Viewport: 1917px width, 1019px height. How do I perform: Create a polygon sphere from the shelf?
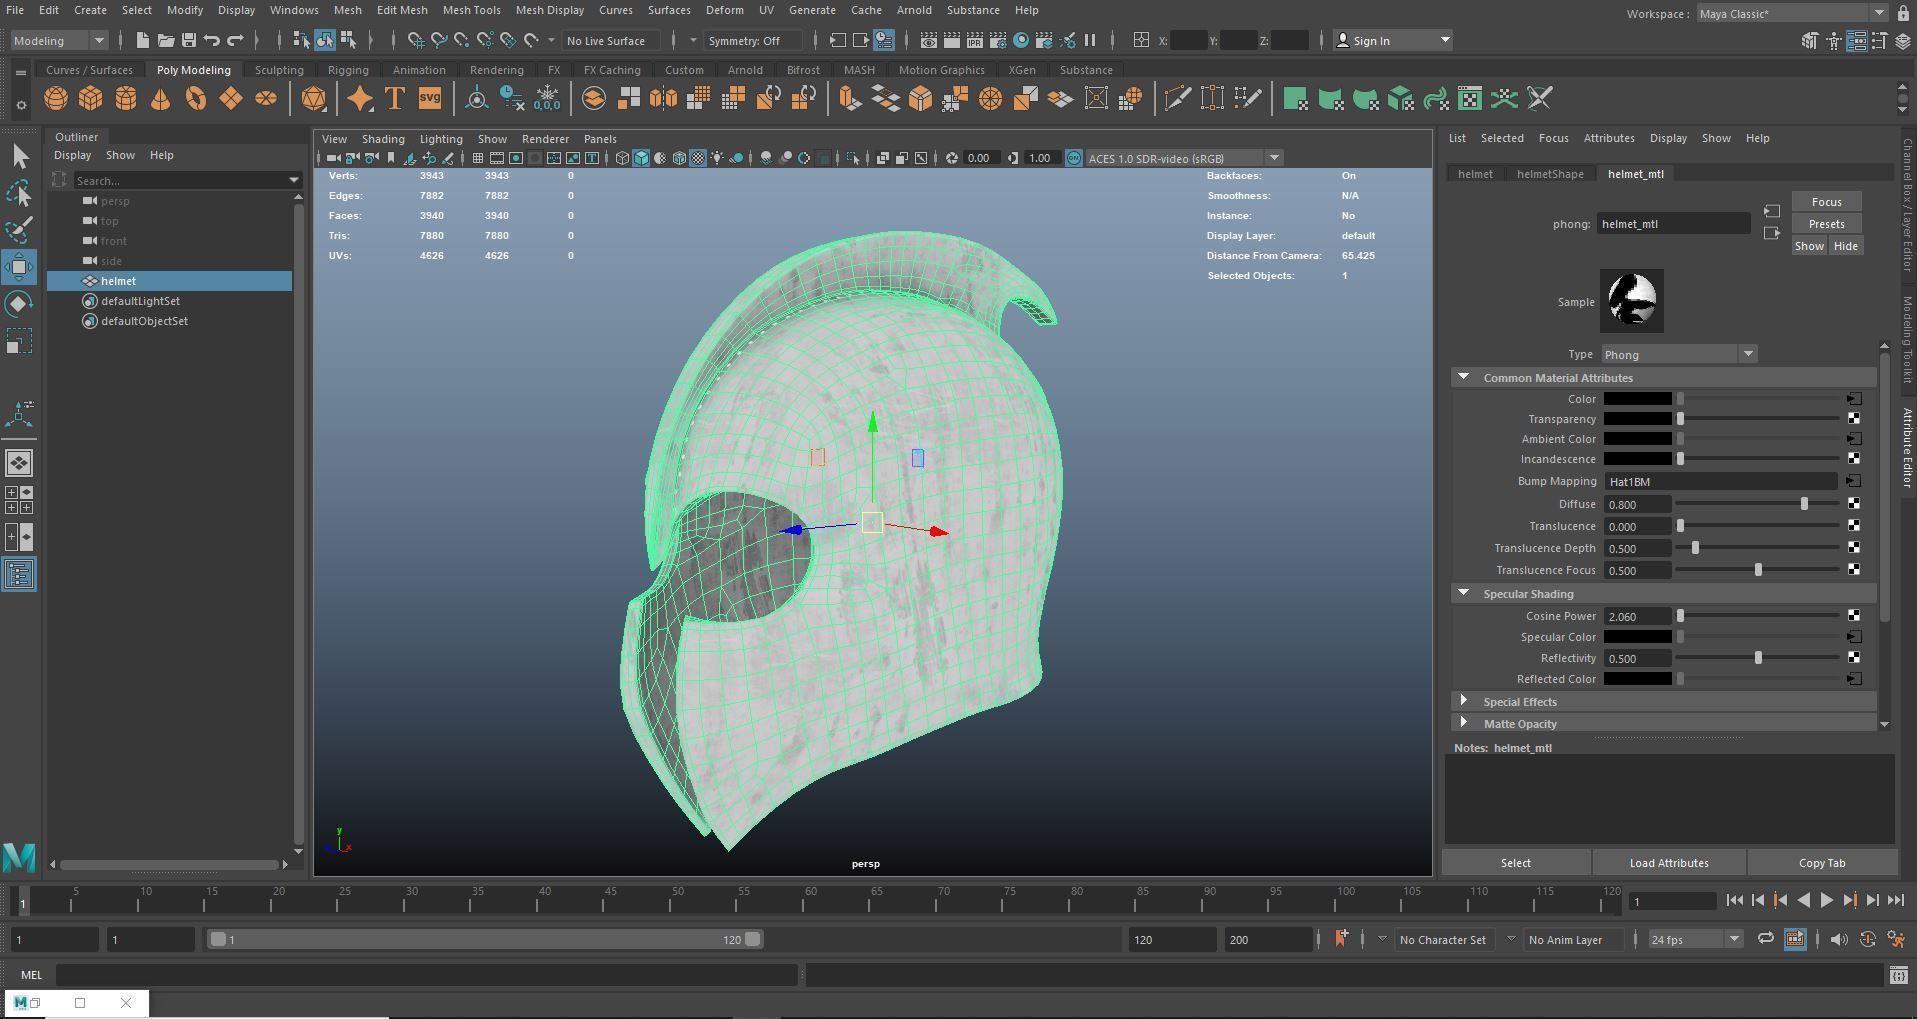click(x=56, y=98)
